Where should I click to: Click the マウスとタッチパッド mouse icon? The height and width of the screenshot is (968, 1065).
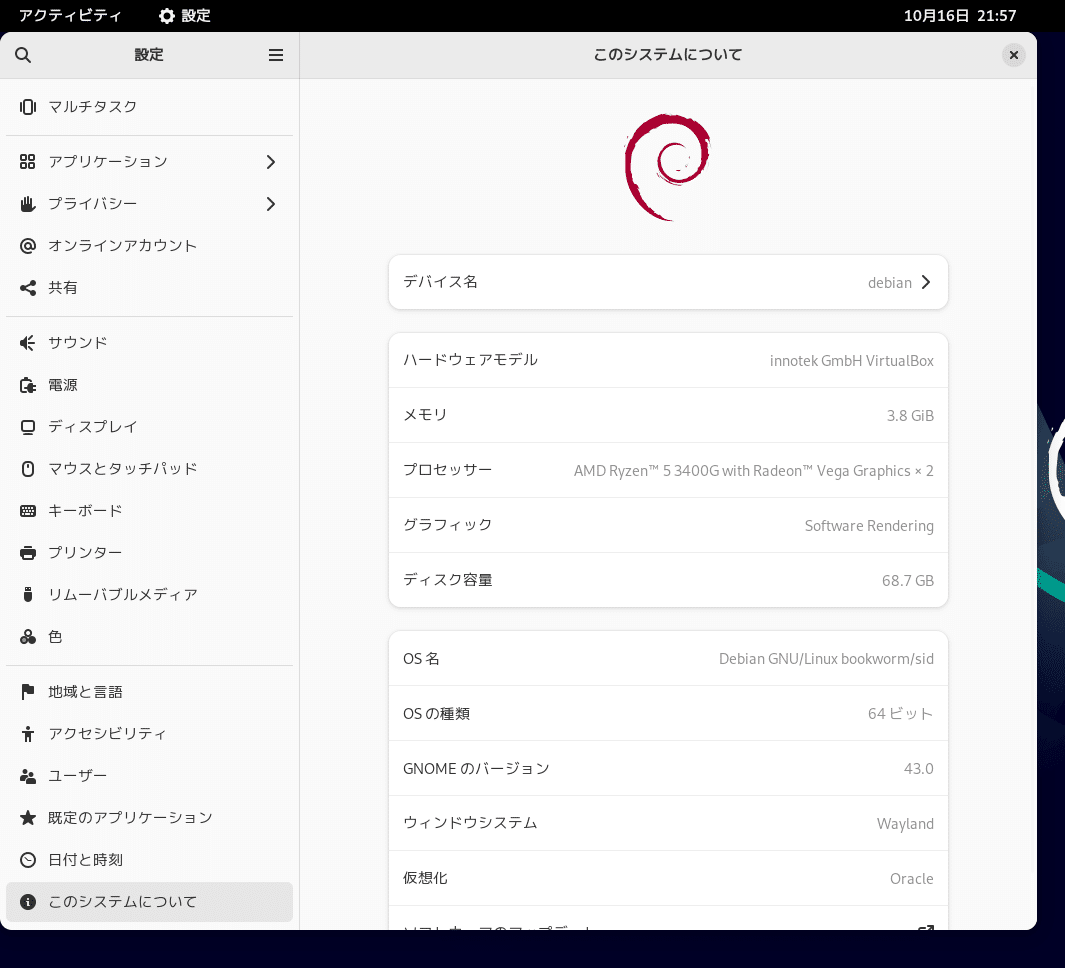pos(28,469)
